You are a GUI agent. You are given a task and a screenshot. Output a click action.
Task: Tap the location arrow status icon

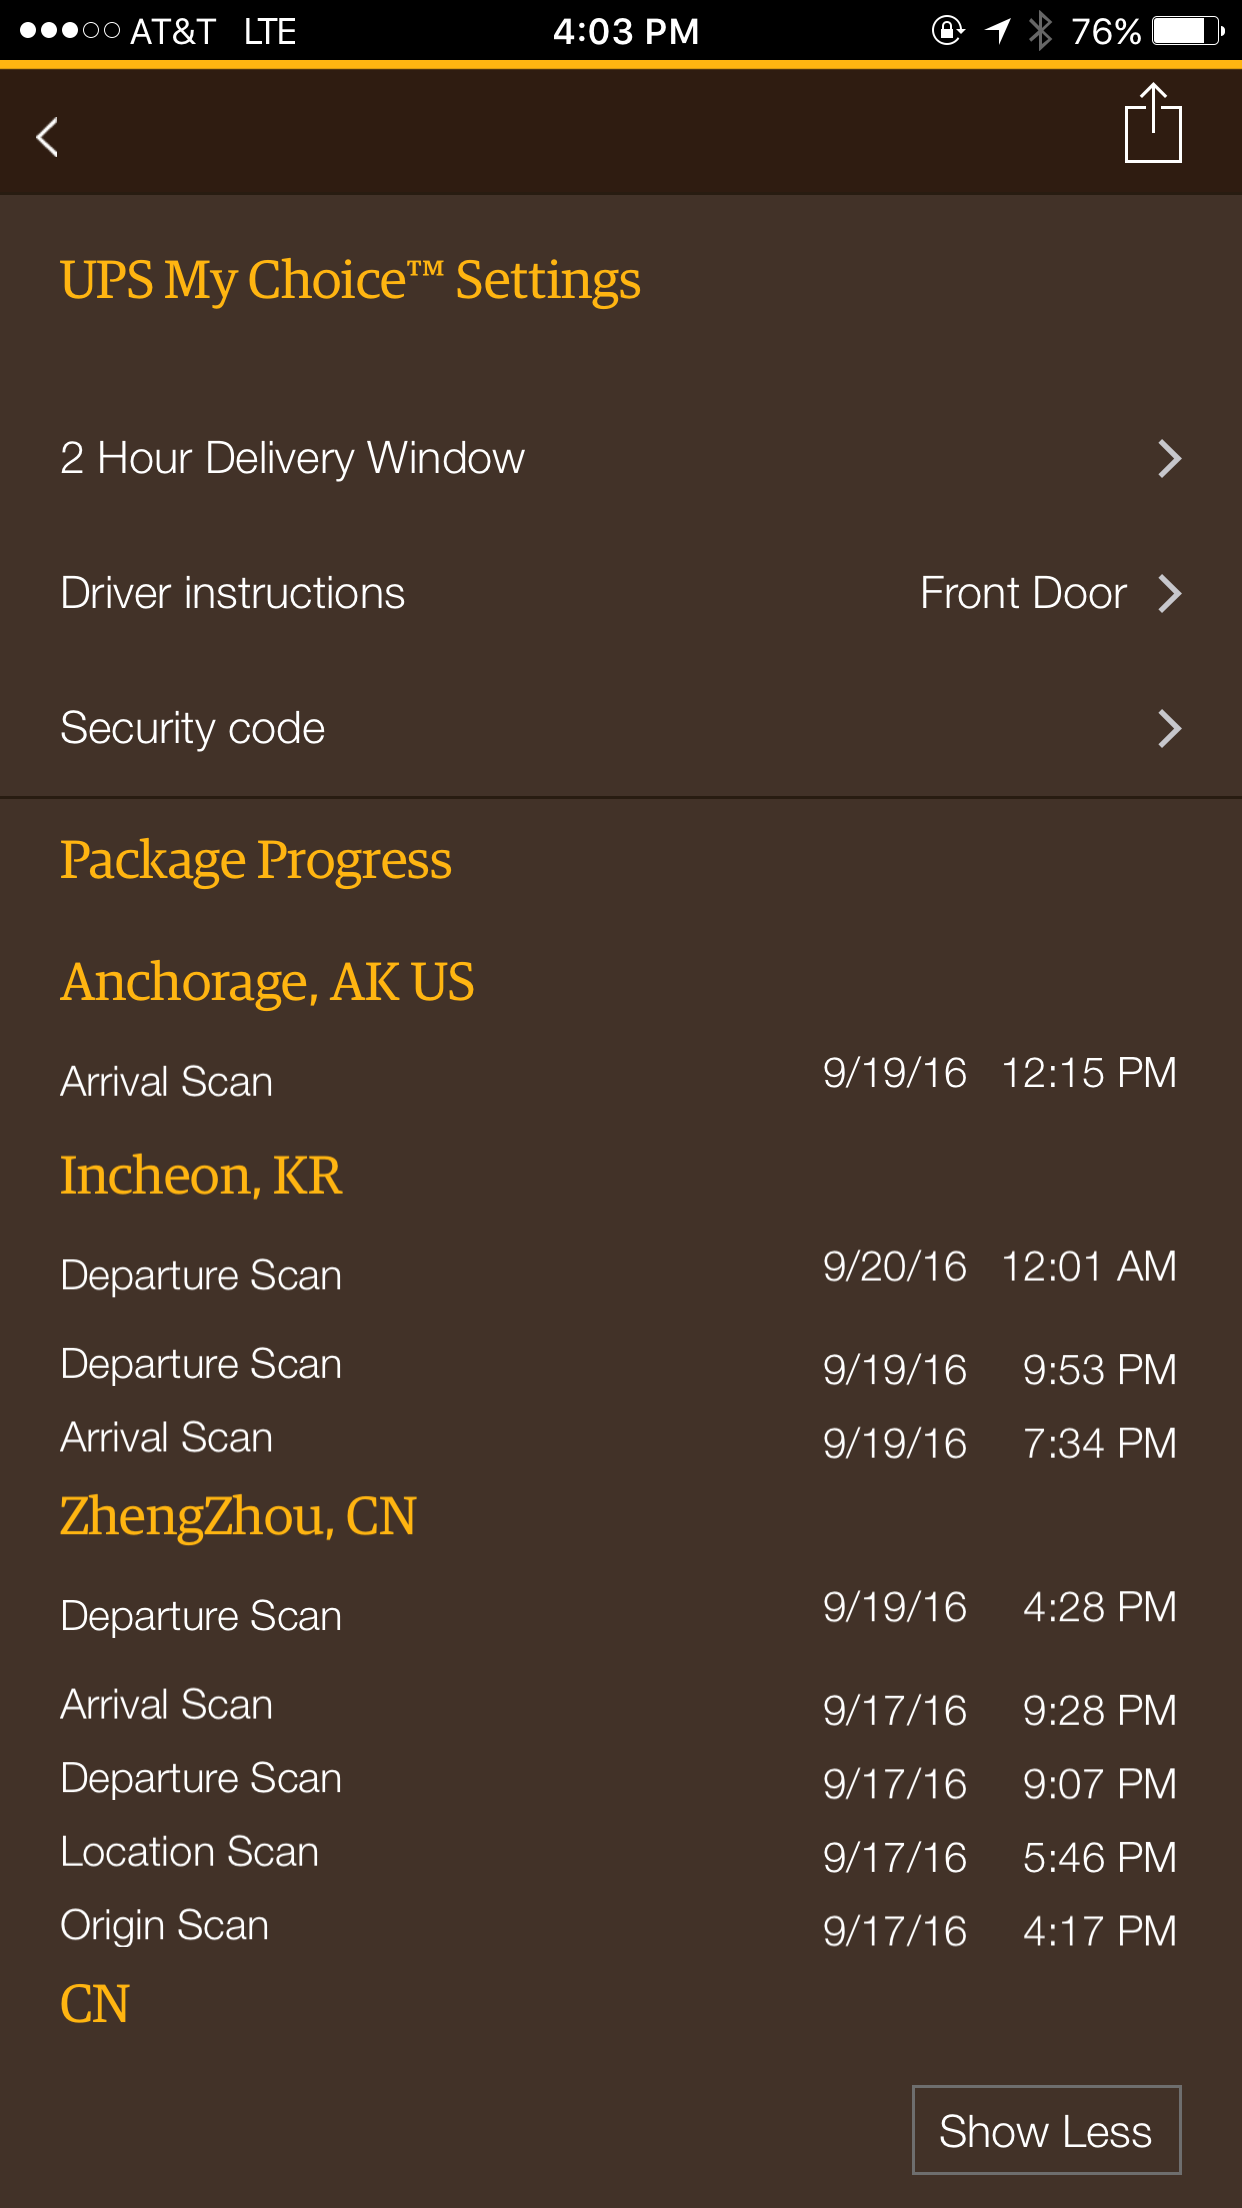click(x=997, y=31)
